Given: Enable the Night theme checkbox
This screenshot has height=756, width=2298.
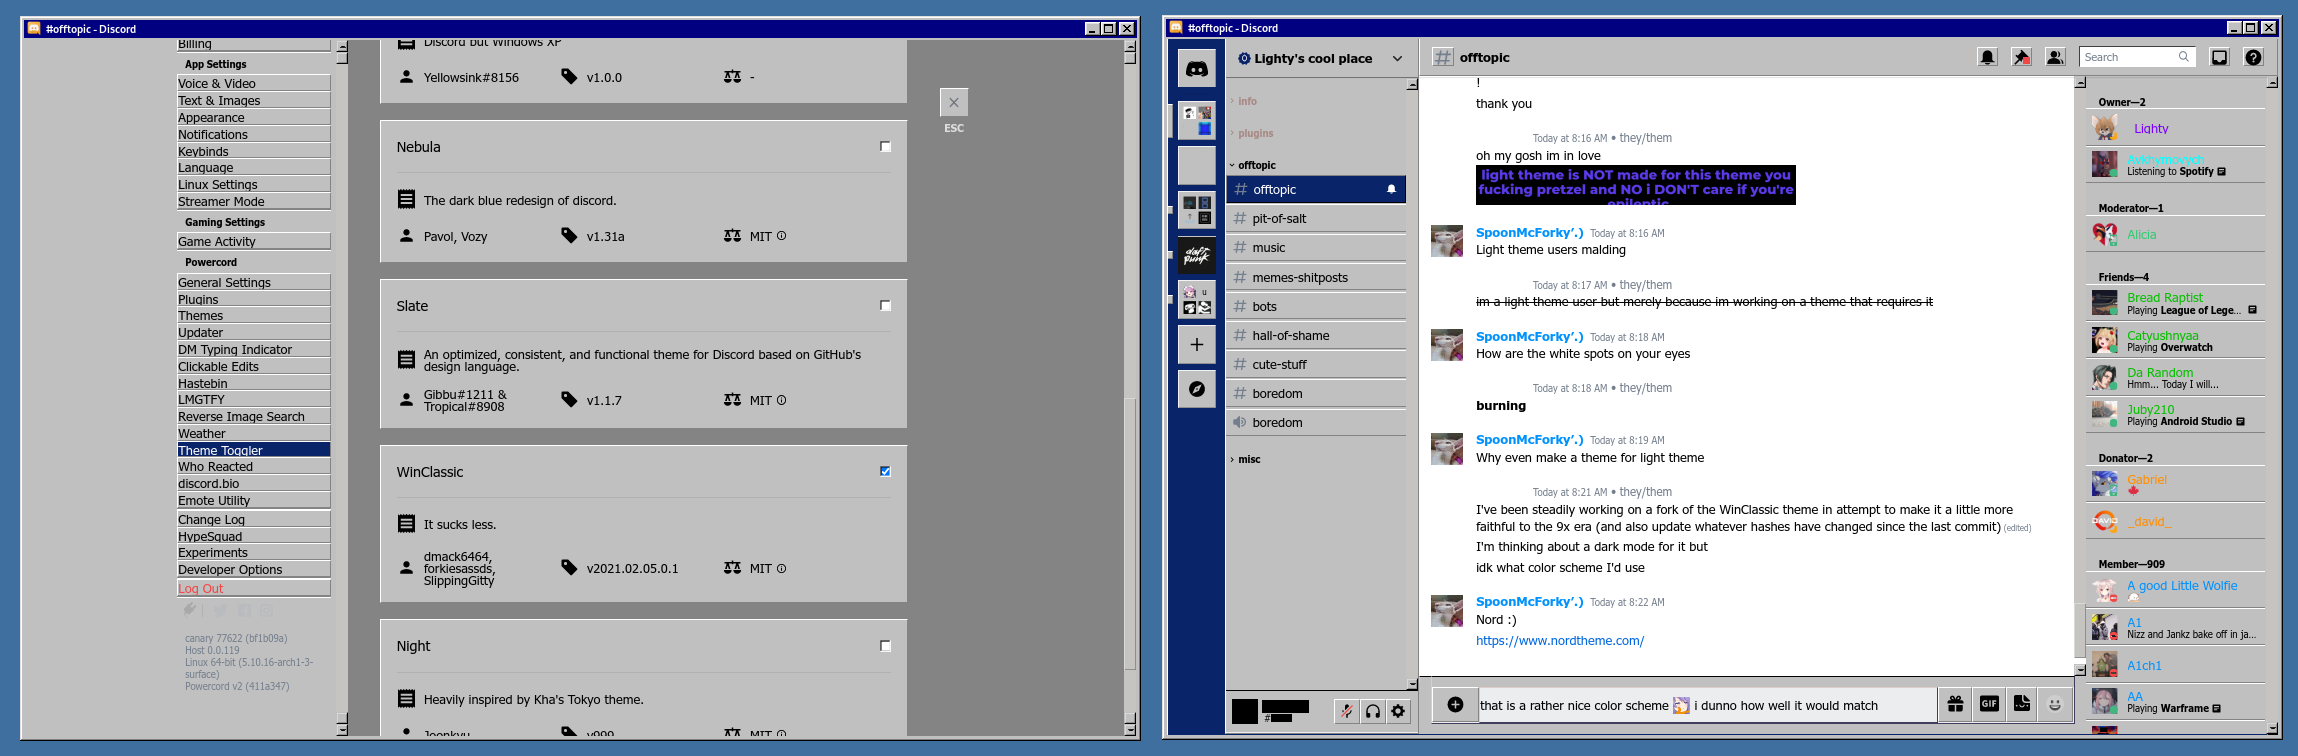Looking at the screenshot, I should point(885,646).
